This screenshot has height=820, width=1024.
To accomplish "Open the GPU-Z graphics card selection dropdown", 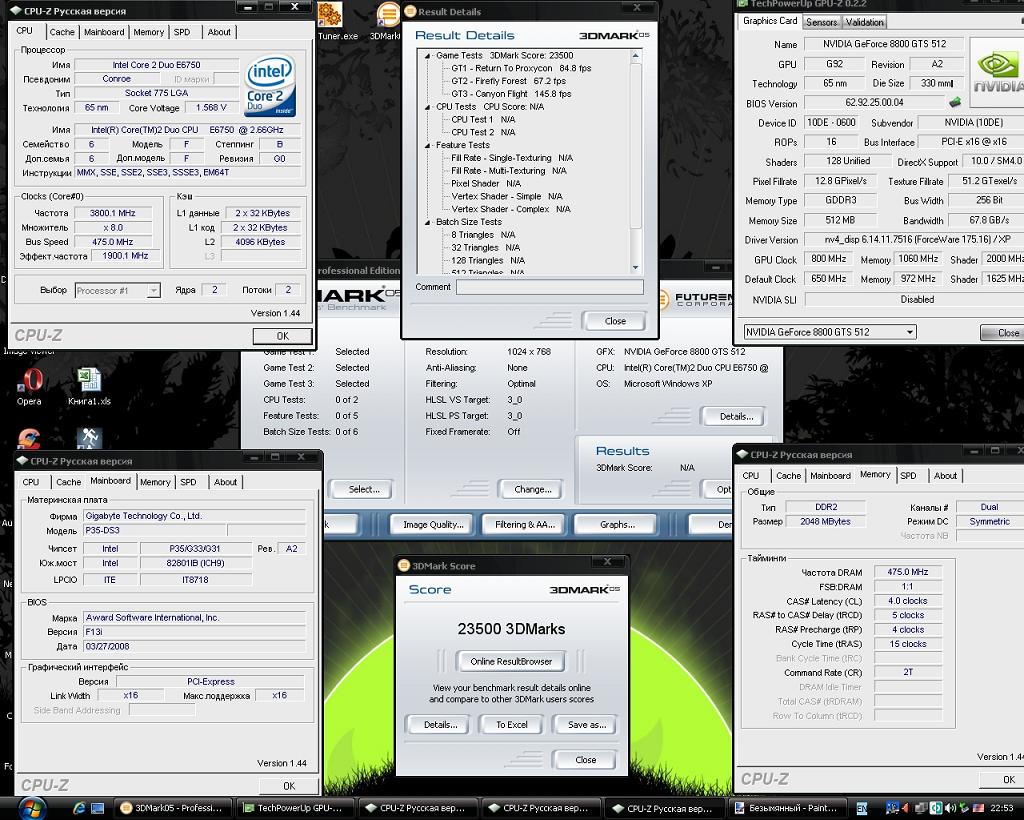I will point(909,332).
